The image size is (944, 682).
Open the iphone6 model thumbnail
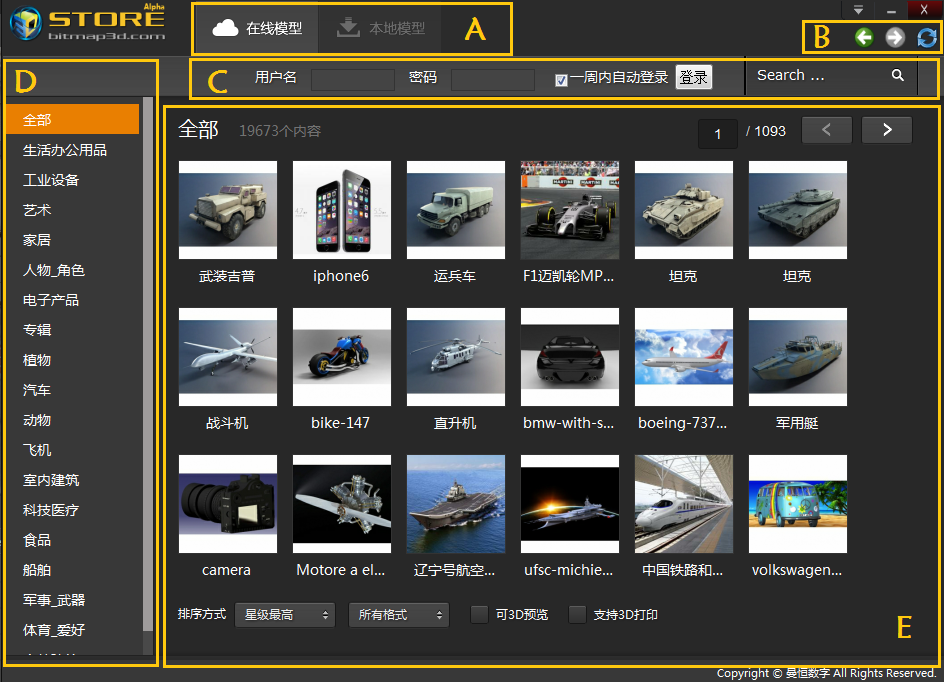coord(342,210)
